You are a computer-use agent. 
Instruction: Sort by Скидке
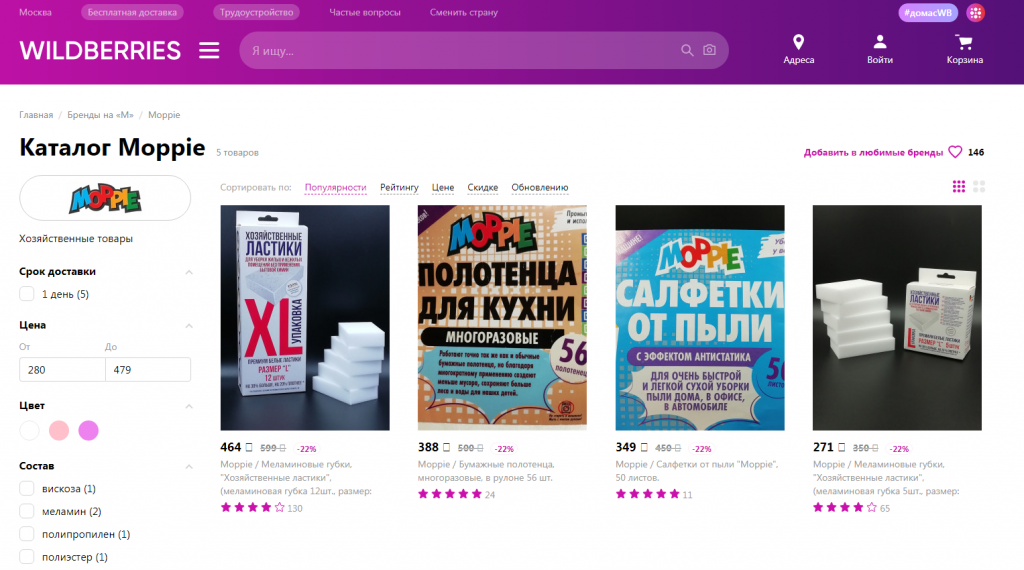tap(483, 187)
